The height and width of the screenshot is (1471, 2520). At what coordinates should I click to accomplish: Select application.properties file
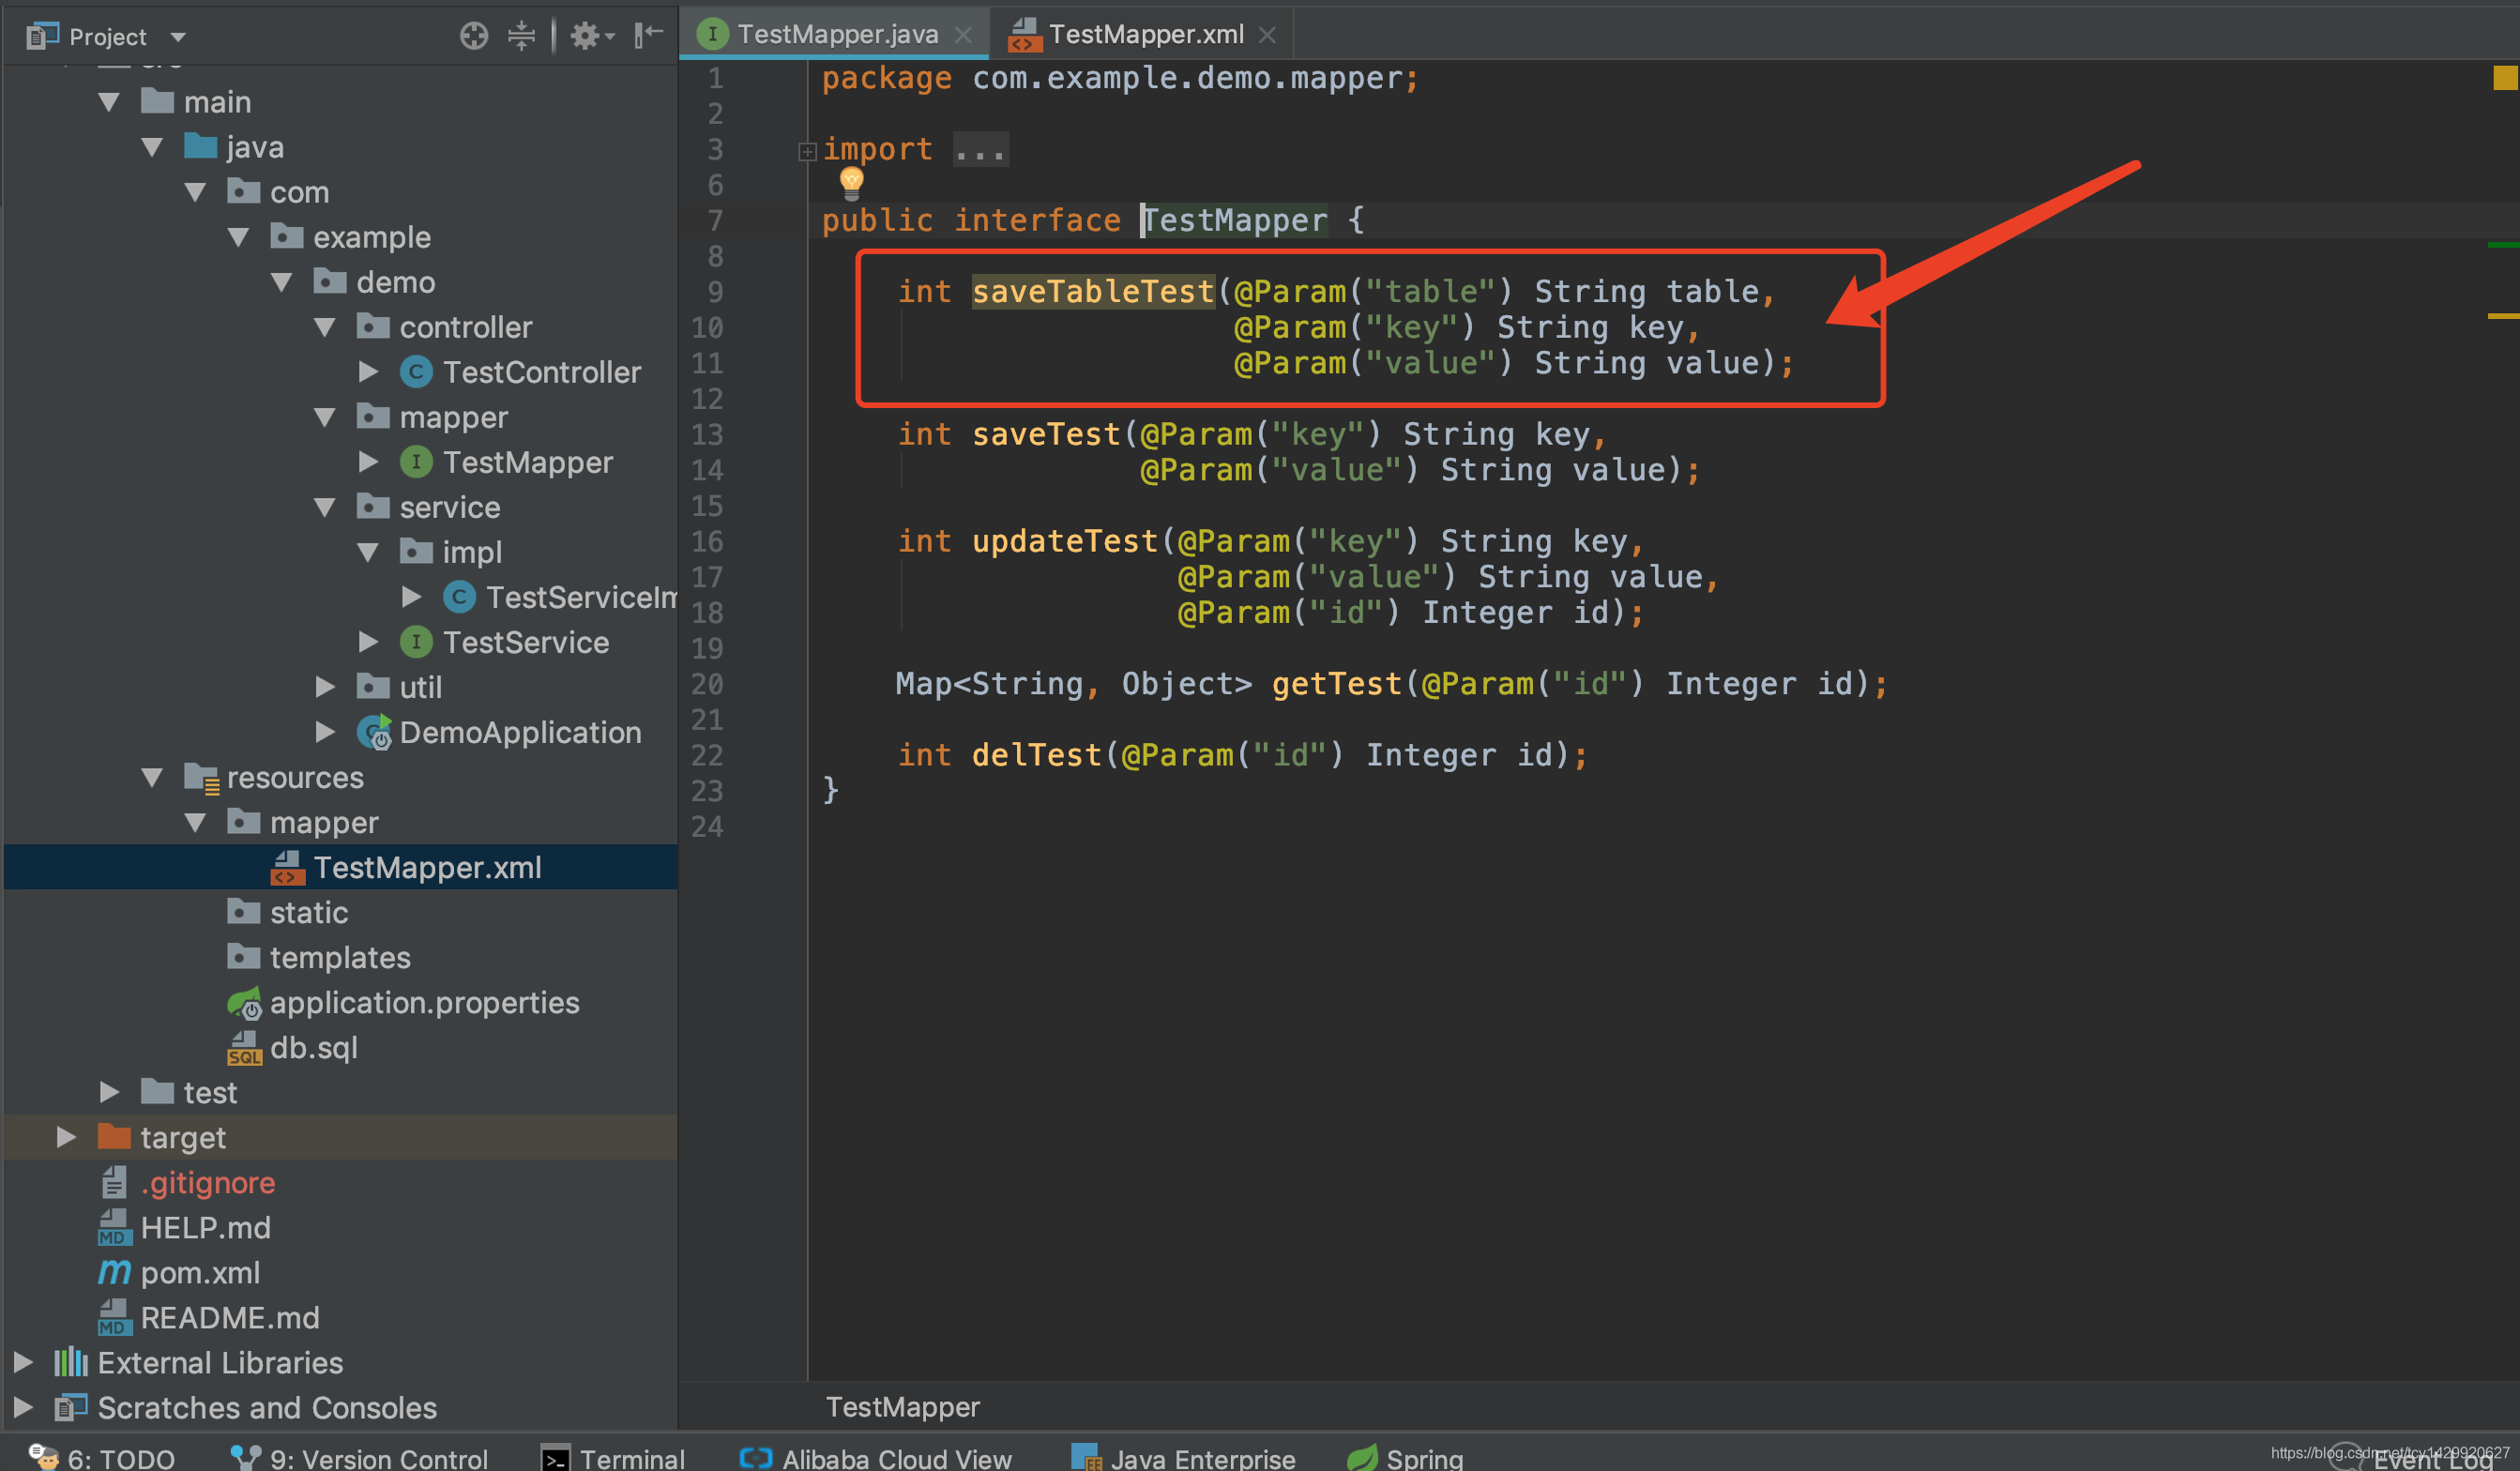coord(403,1002)
